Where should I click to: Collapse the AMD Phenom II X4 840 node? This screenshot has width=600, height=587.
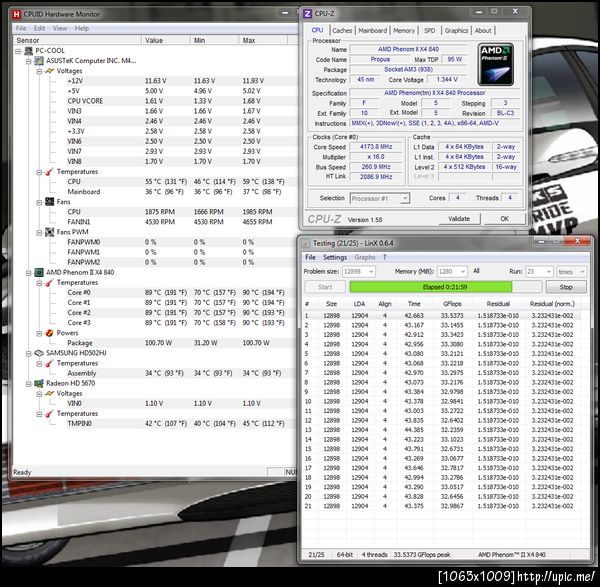29,272
